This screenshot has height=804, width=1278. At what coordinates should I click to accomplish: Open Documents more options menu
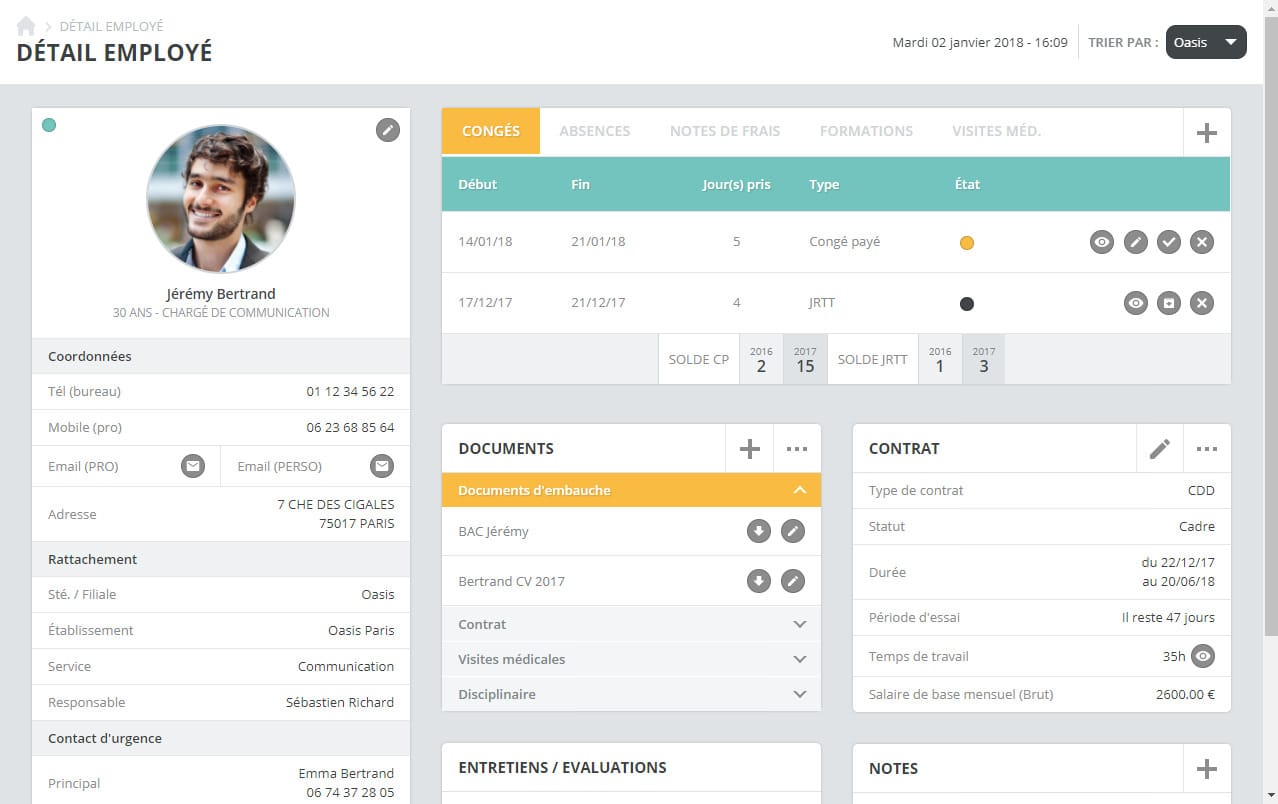tap(797, 449)
